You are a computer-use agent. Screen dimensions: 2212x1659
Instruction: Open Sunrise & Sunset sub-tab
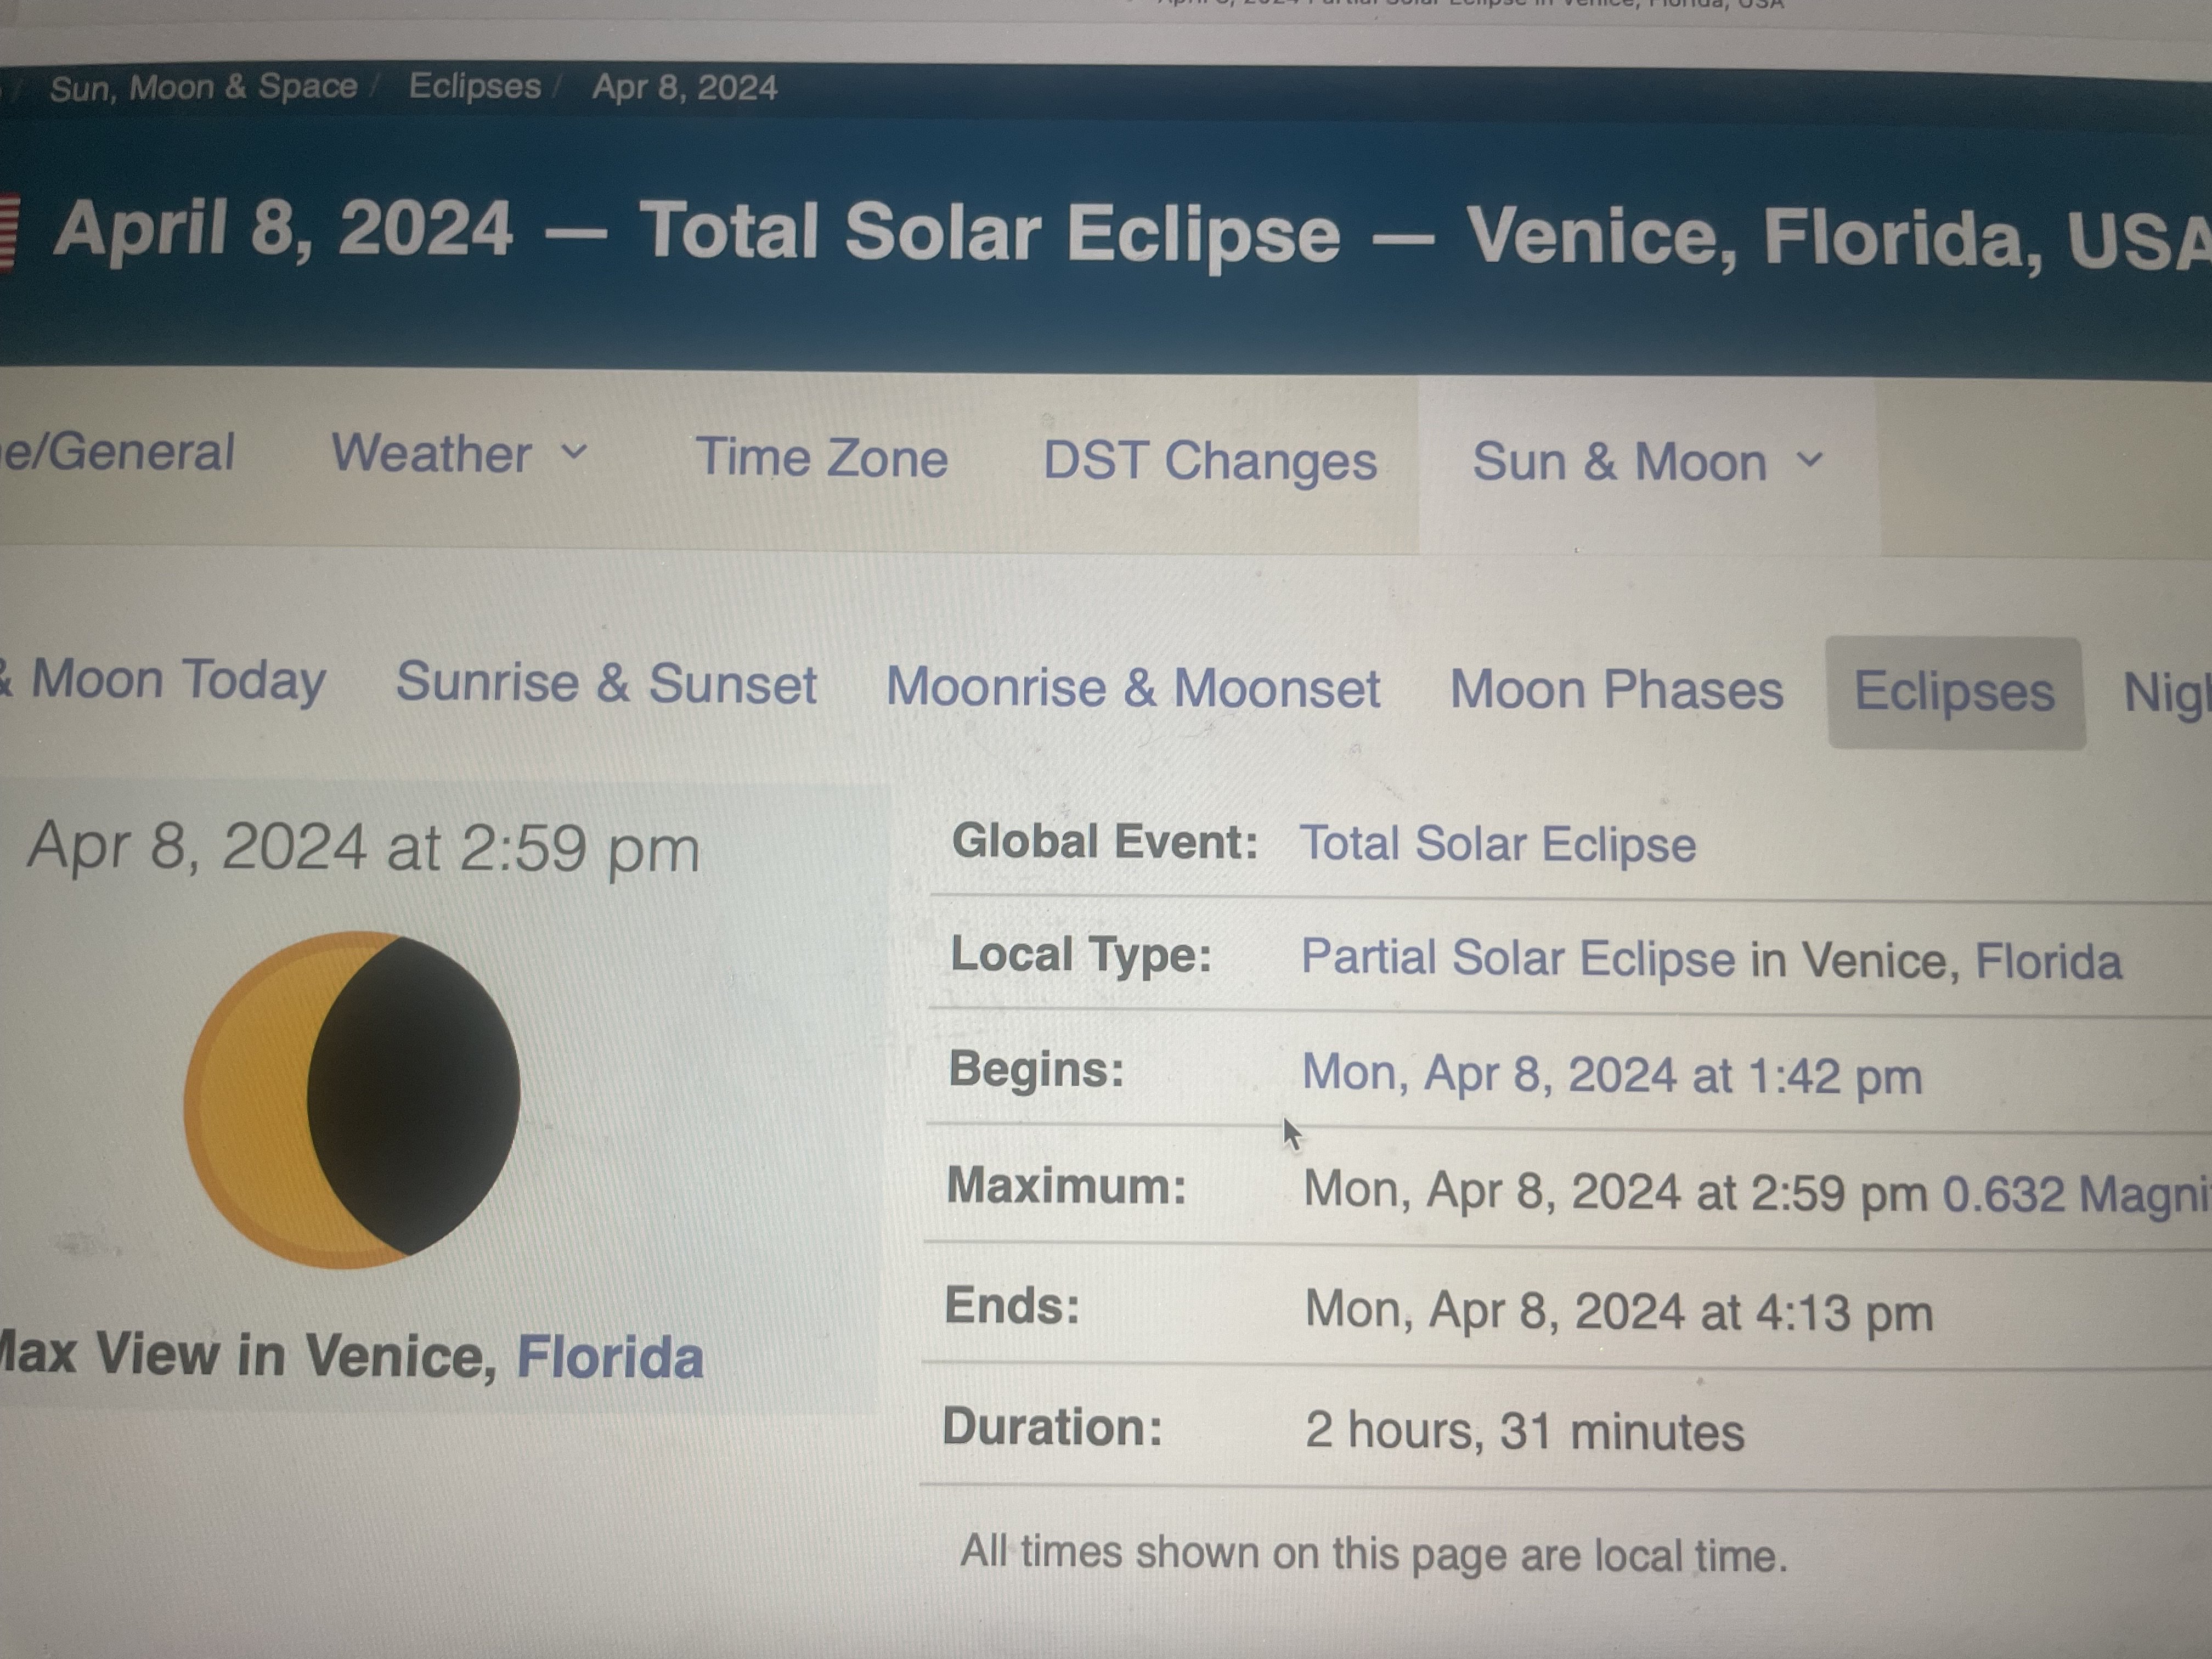[606, 683]
